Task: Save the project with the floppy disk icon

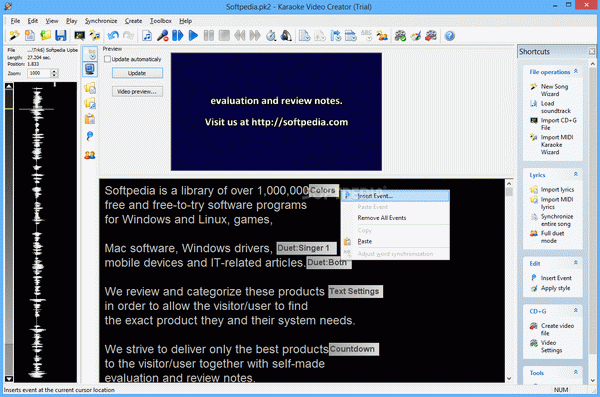Action: [x=60, y=36]
